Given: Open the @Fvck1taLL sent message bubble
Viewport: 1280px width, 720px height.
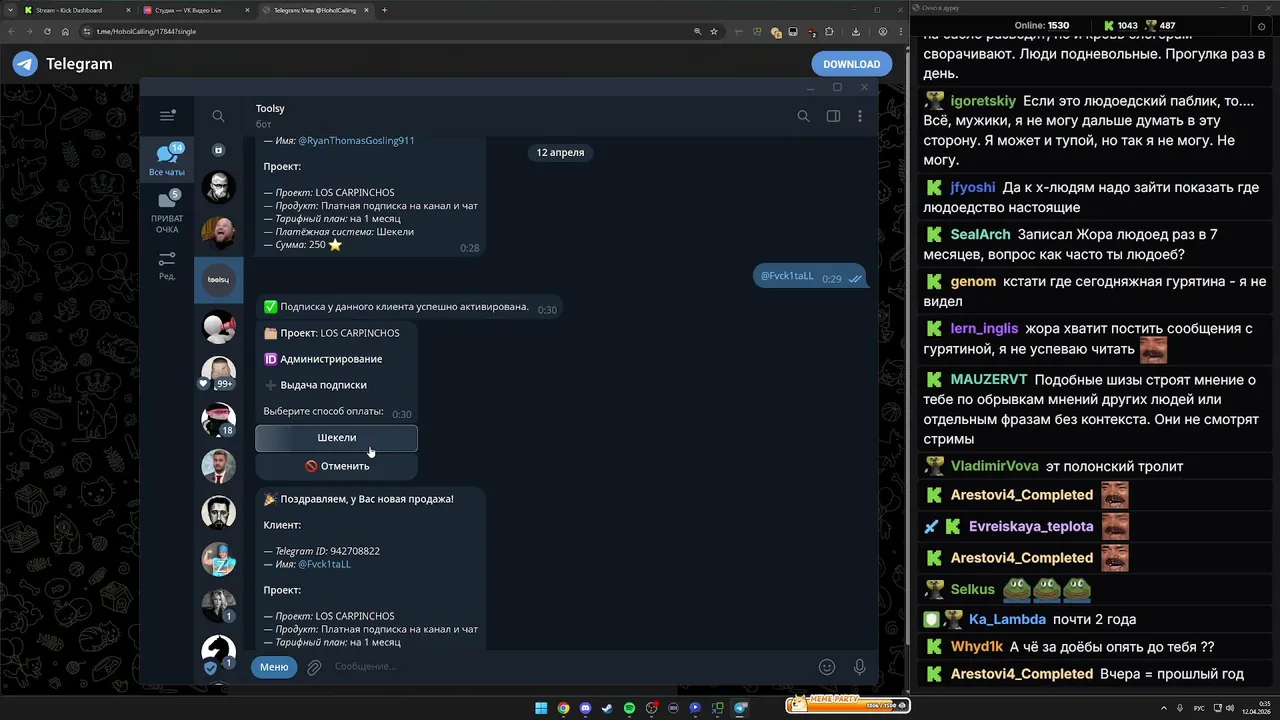Looking at the screenshot, I should [x=811, y=277].
